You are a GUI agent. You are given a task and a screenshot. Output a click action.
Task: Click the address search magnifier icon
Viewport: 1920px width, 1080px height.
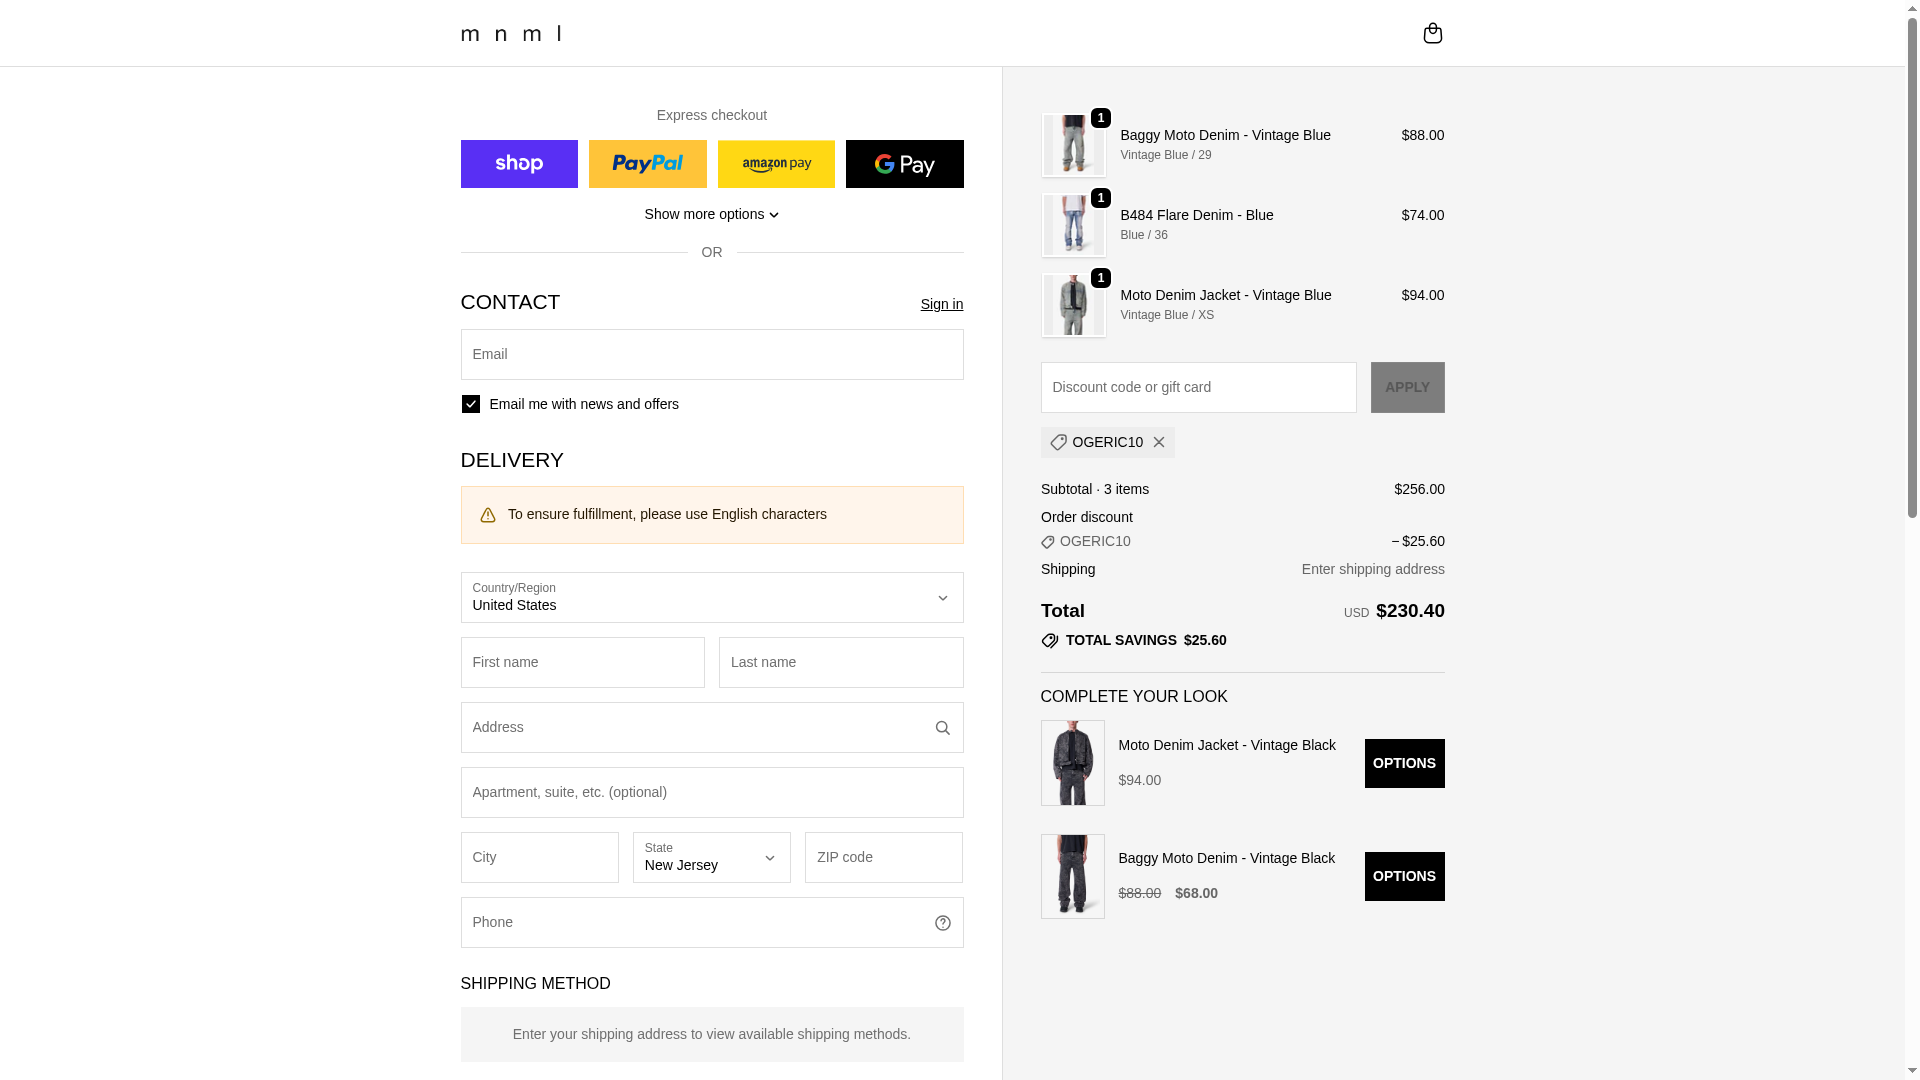click(x=942, y=728)
